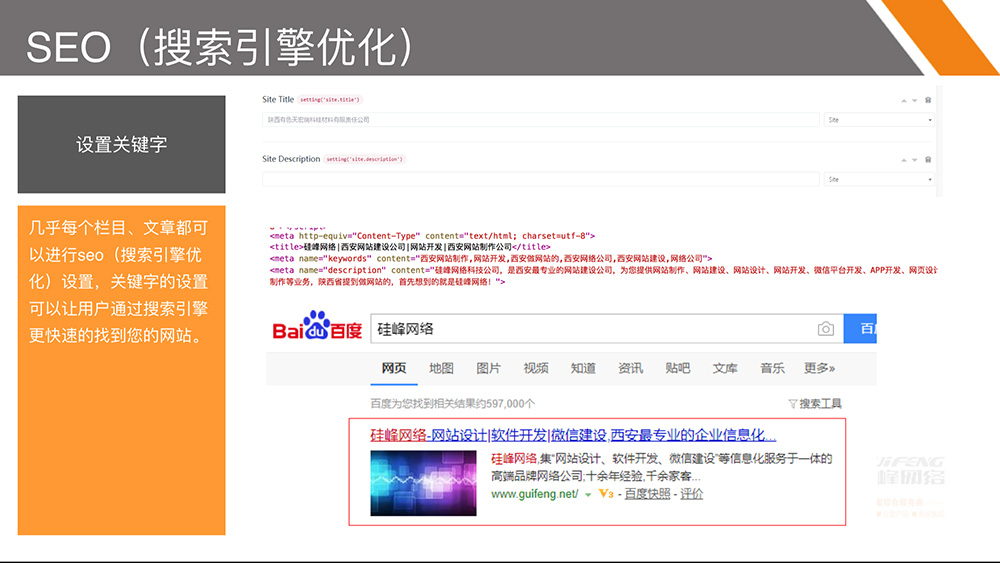
Task: Click the Baidu logo
Action: click(x=317, y=326)
